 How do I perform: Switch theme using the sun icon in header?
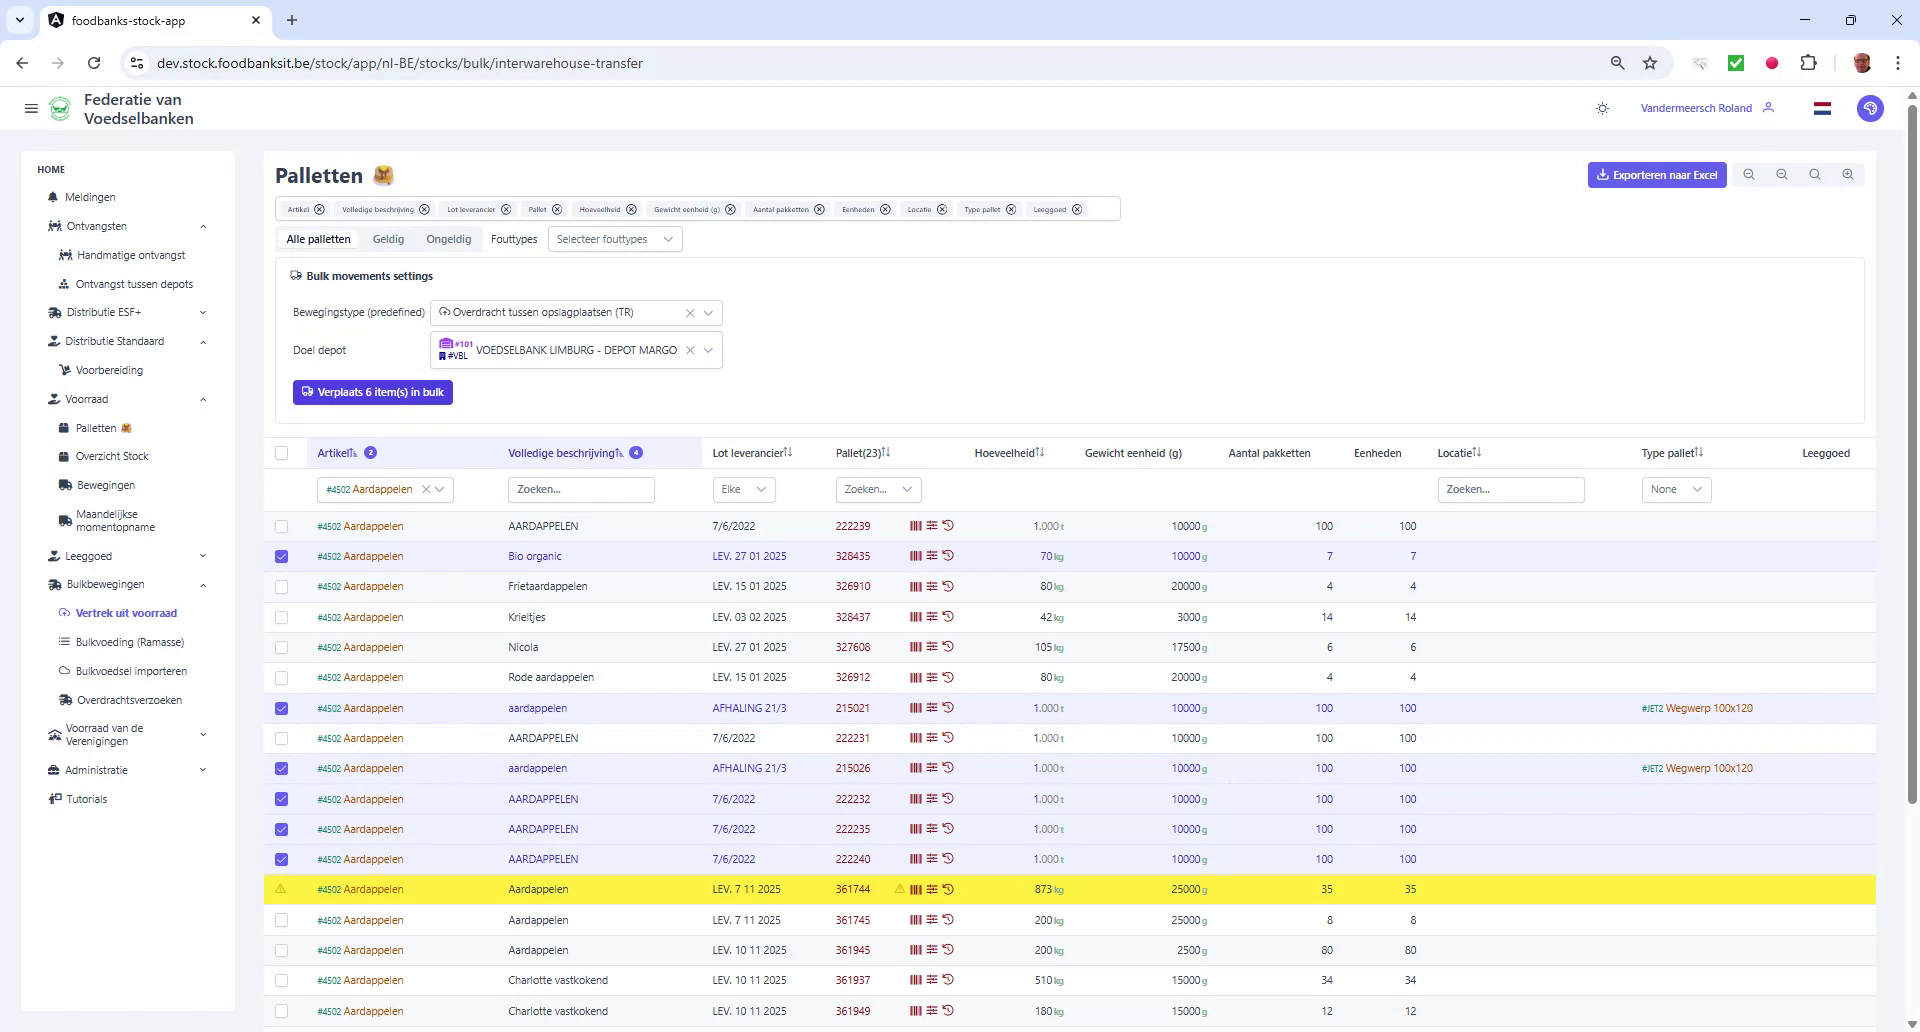(1602, 108)
